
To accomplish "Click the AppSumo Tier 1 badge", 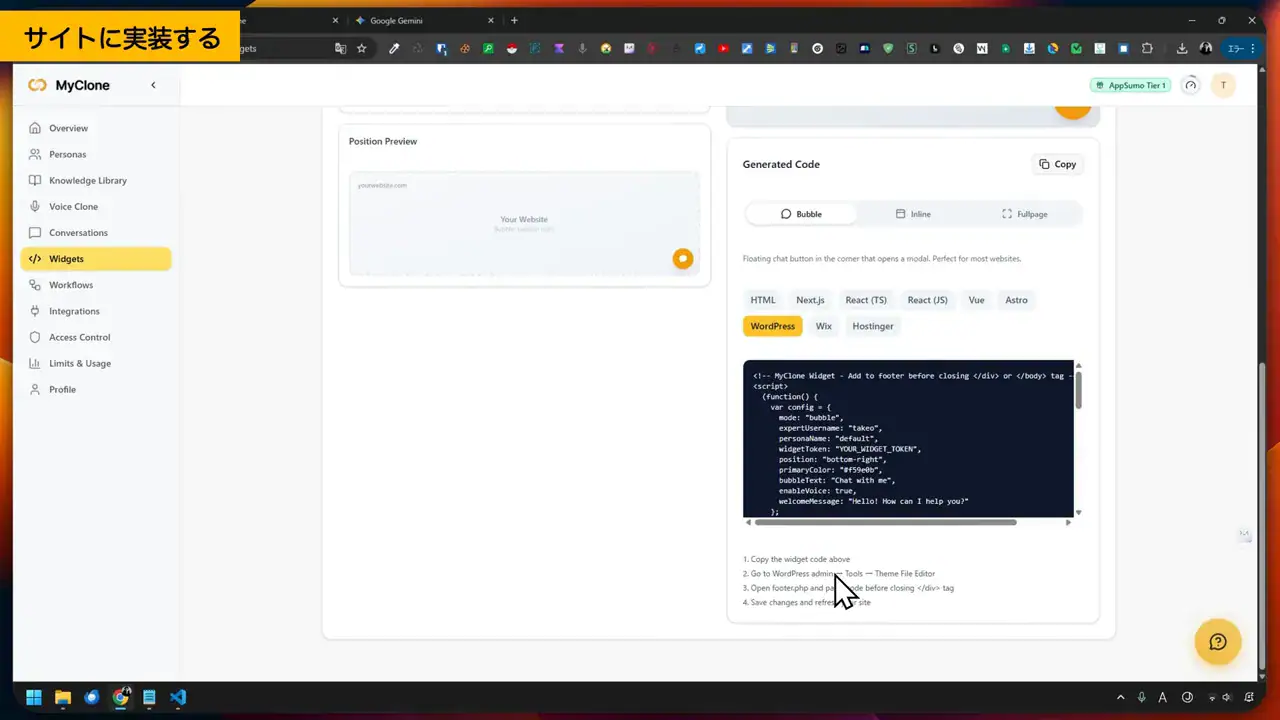I will click(1130, 85).
